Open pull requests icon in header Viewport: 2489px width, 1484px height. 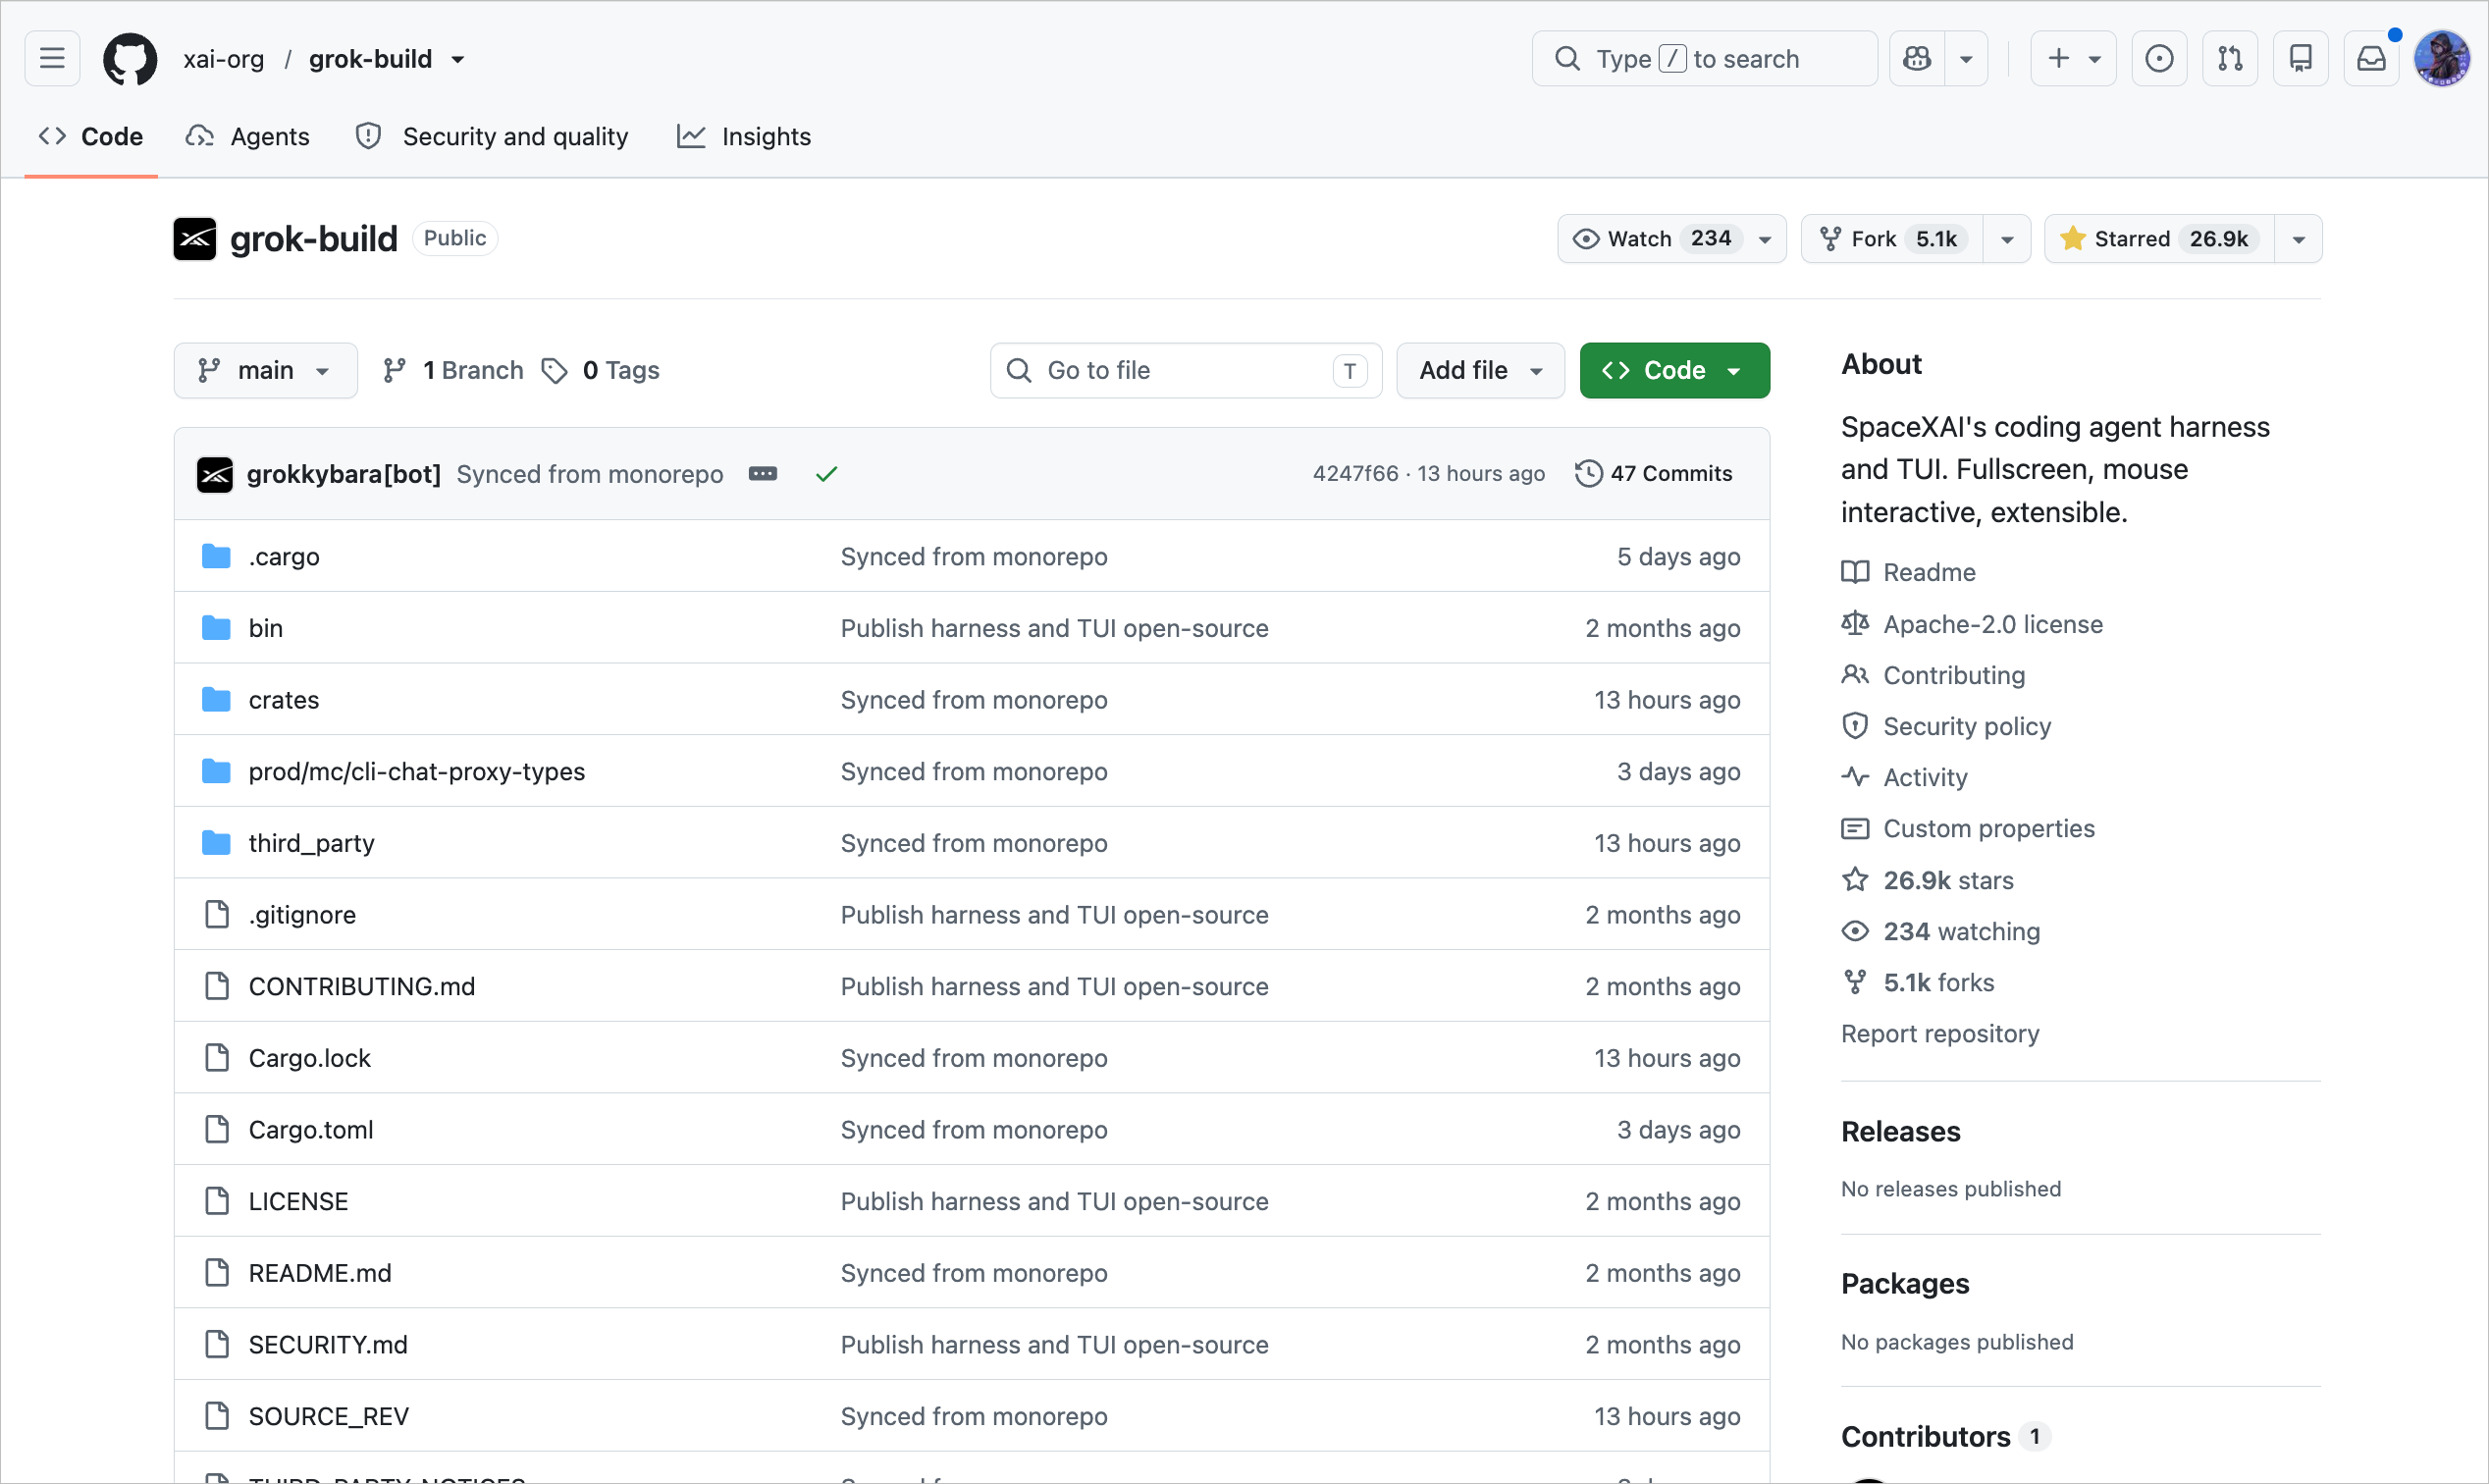coord(2230,59)
